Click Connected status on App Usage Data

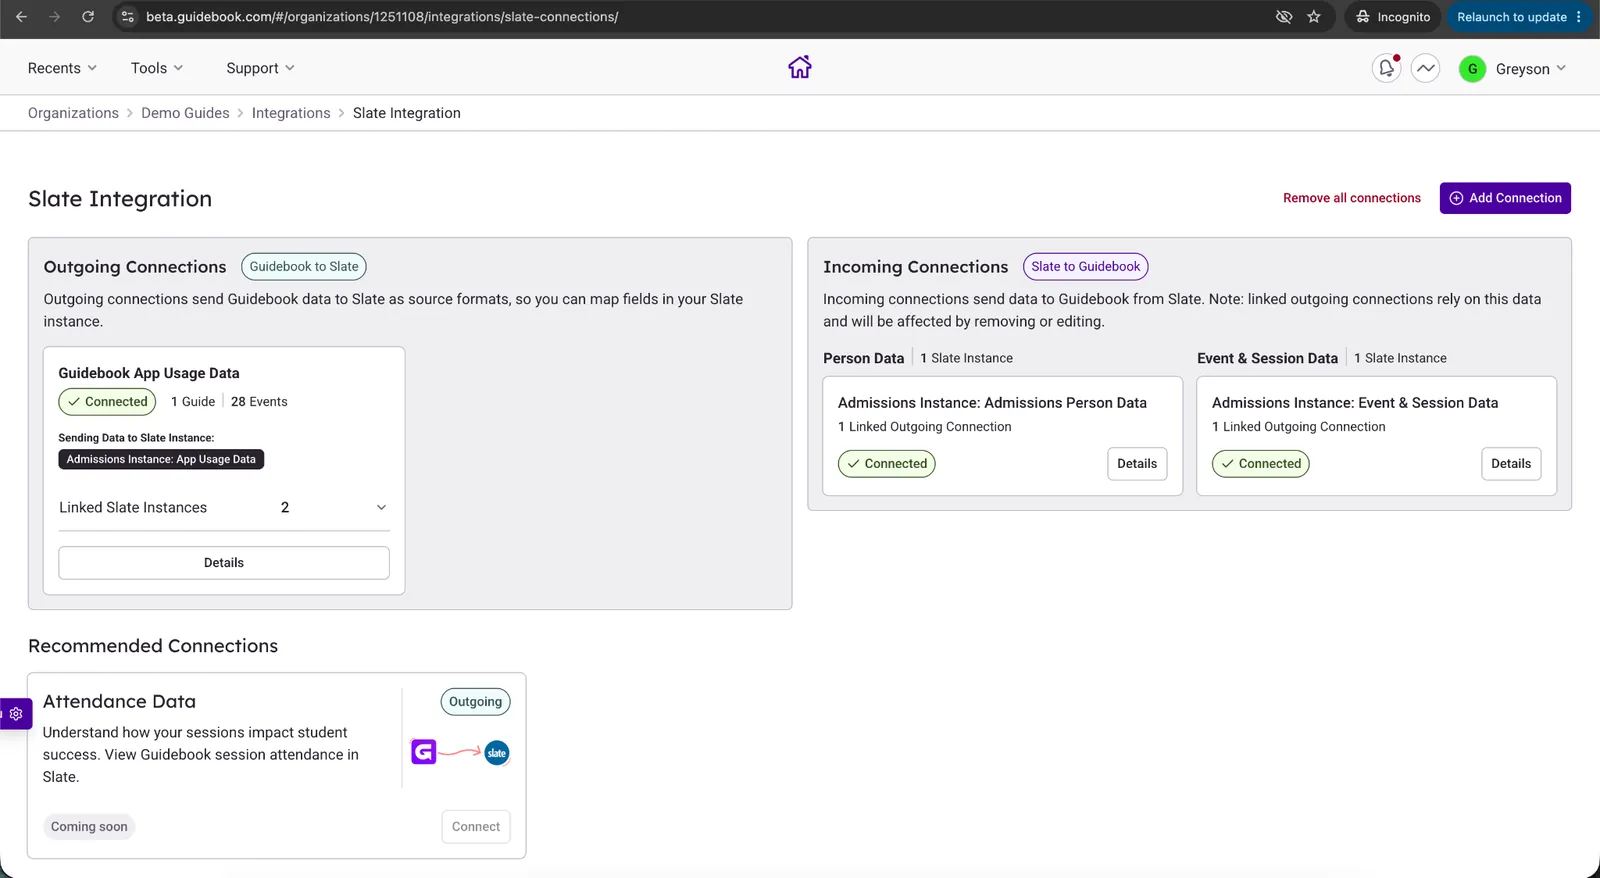tap(107, 402)
